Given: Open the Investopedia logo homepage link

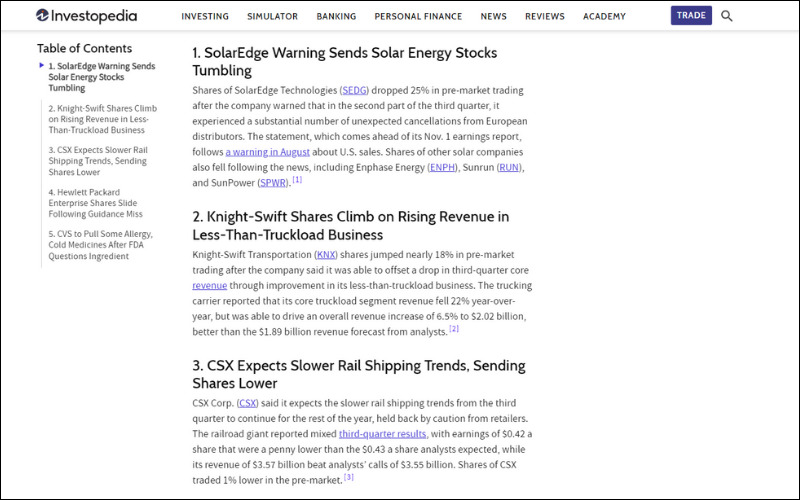Looking at the screenshot, I should tap(86, 16).
